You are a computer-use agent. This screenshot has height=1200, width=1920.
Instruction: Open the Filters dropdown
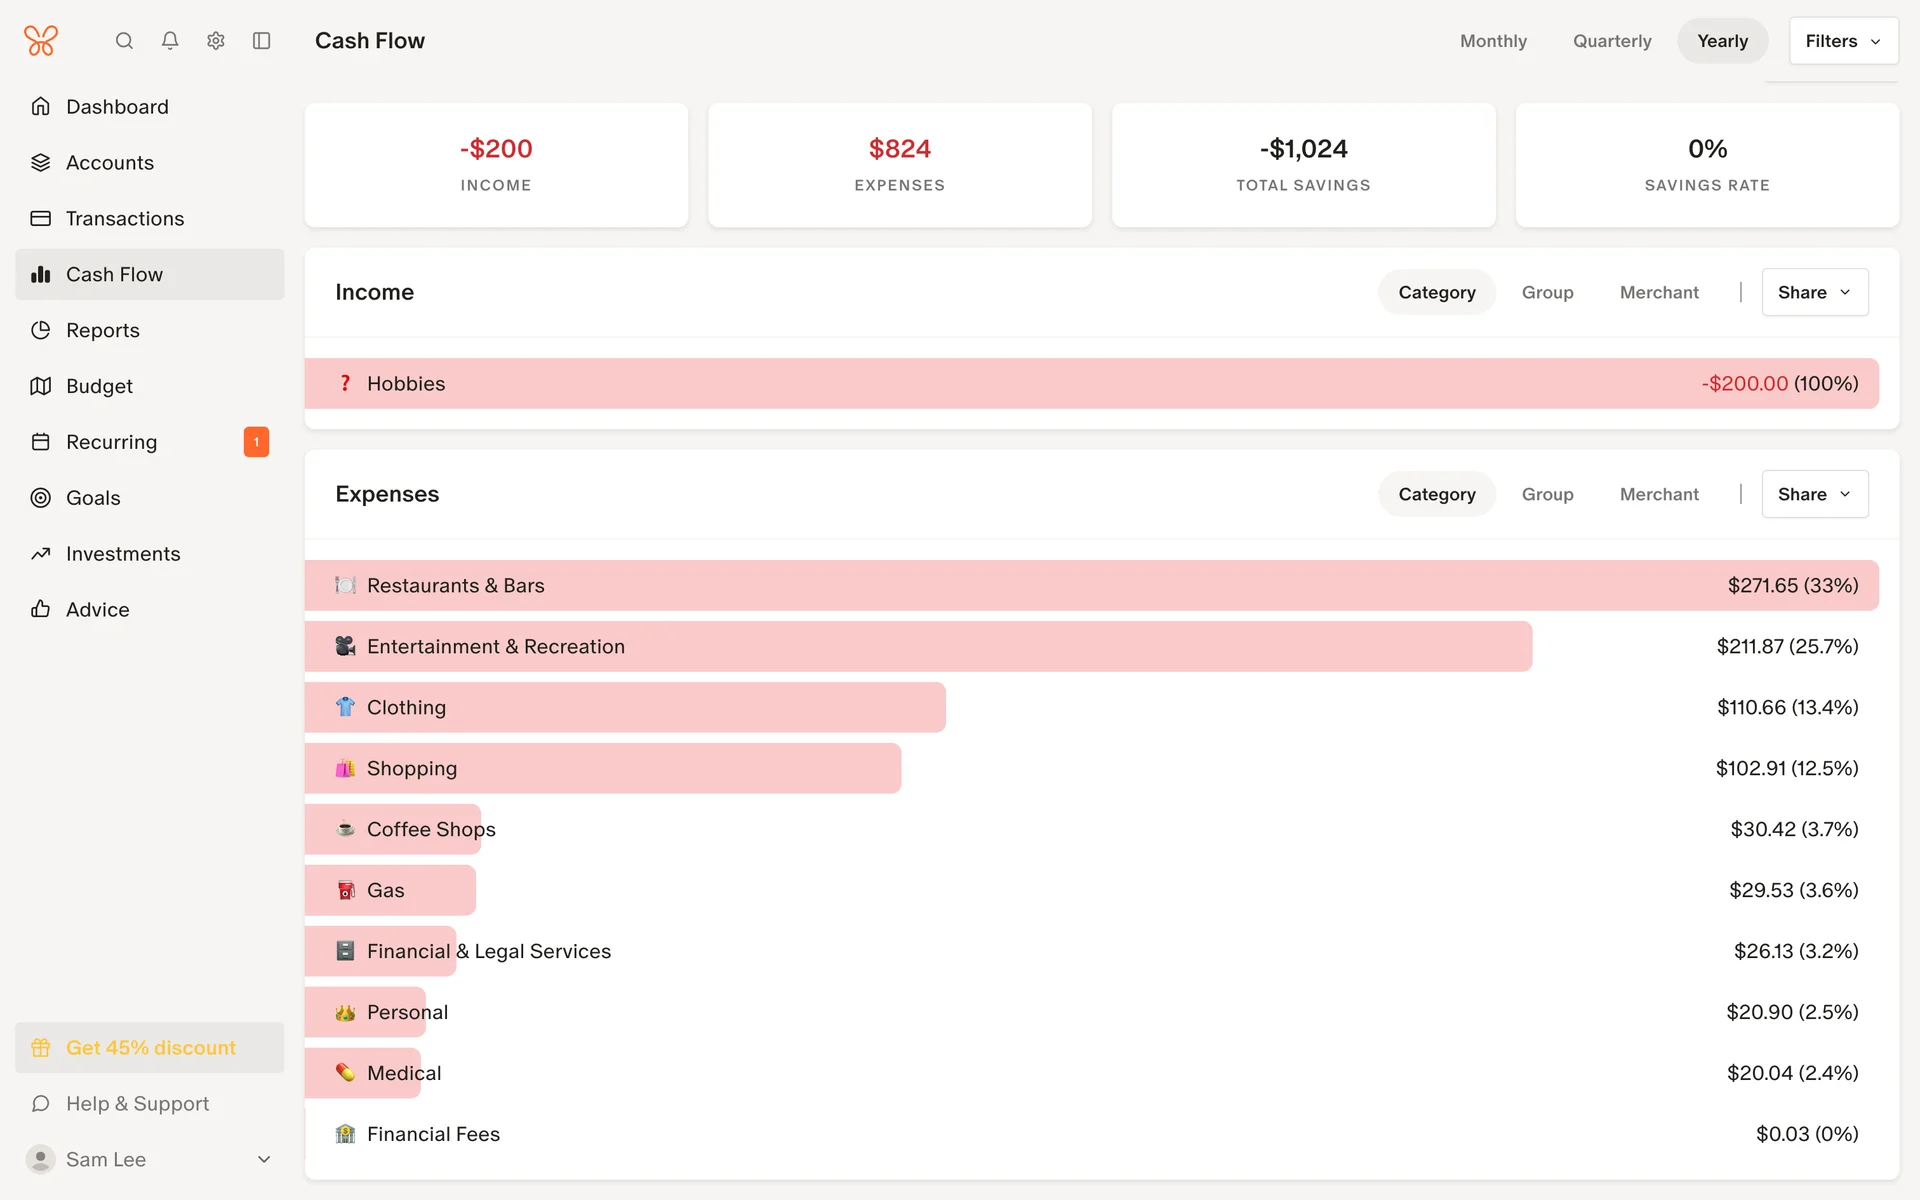pyautogui.click(x=1843, y=41)
